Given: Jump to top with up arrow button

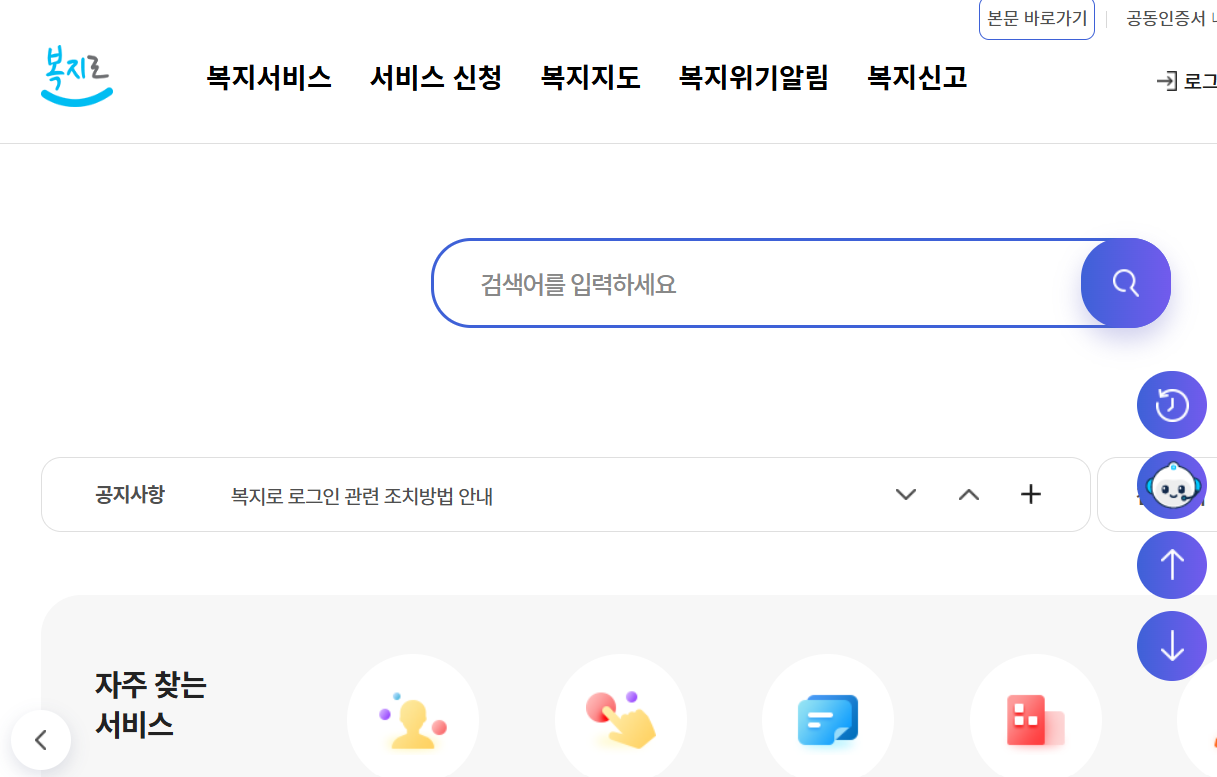Looking at the screenshot, I should 1172,565.
